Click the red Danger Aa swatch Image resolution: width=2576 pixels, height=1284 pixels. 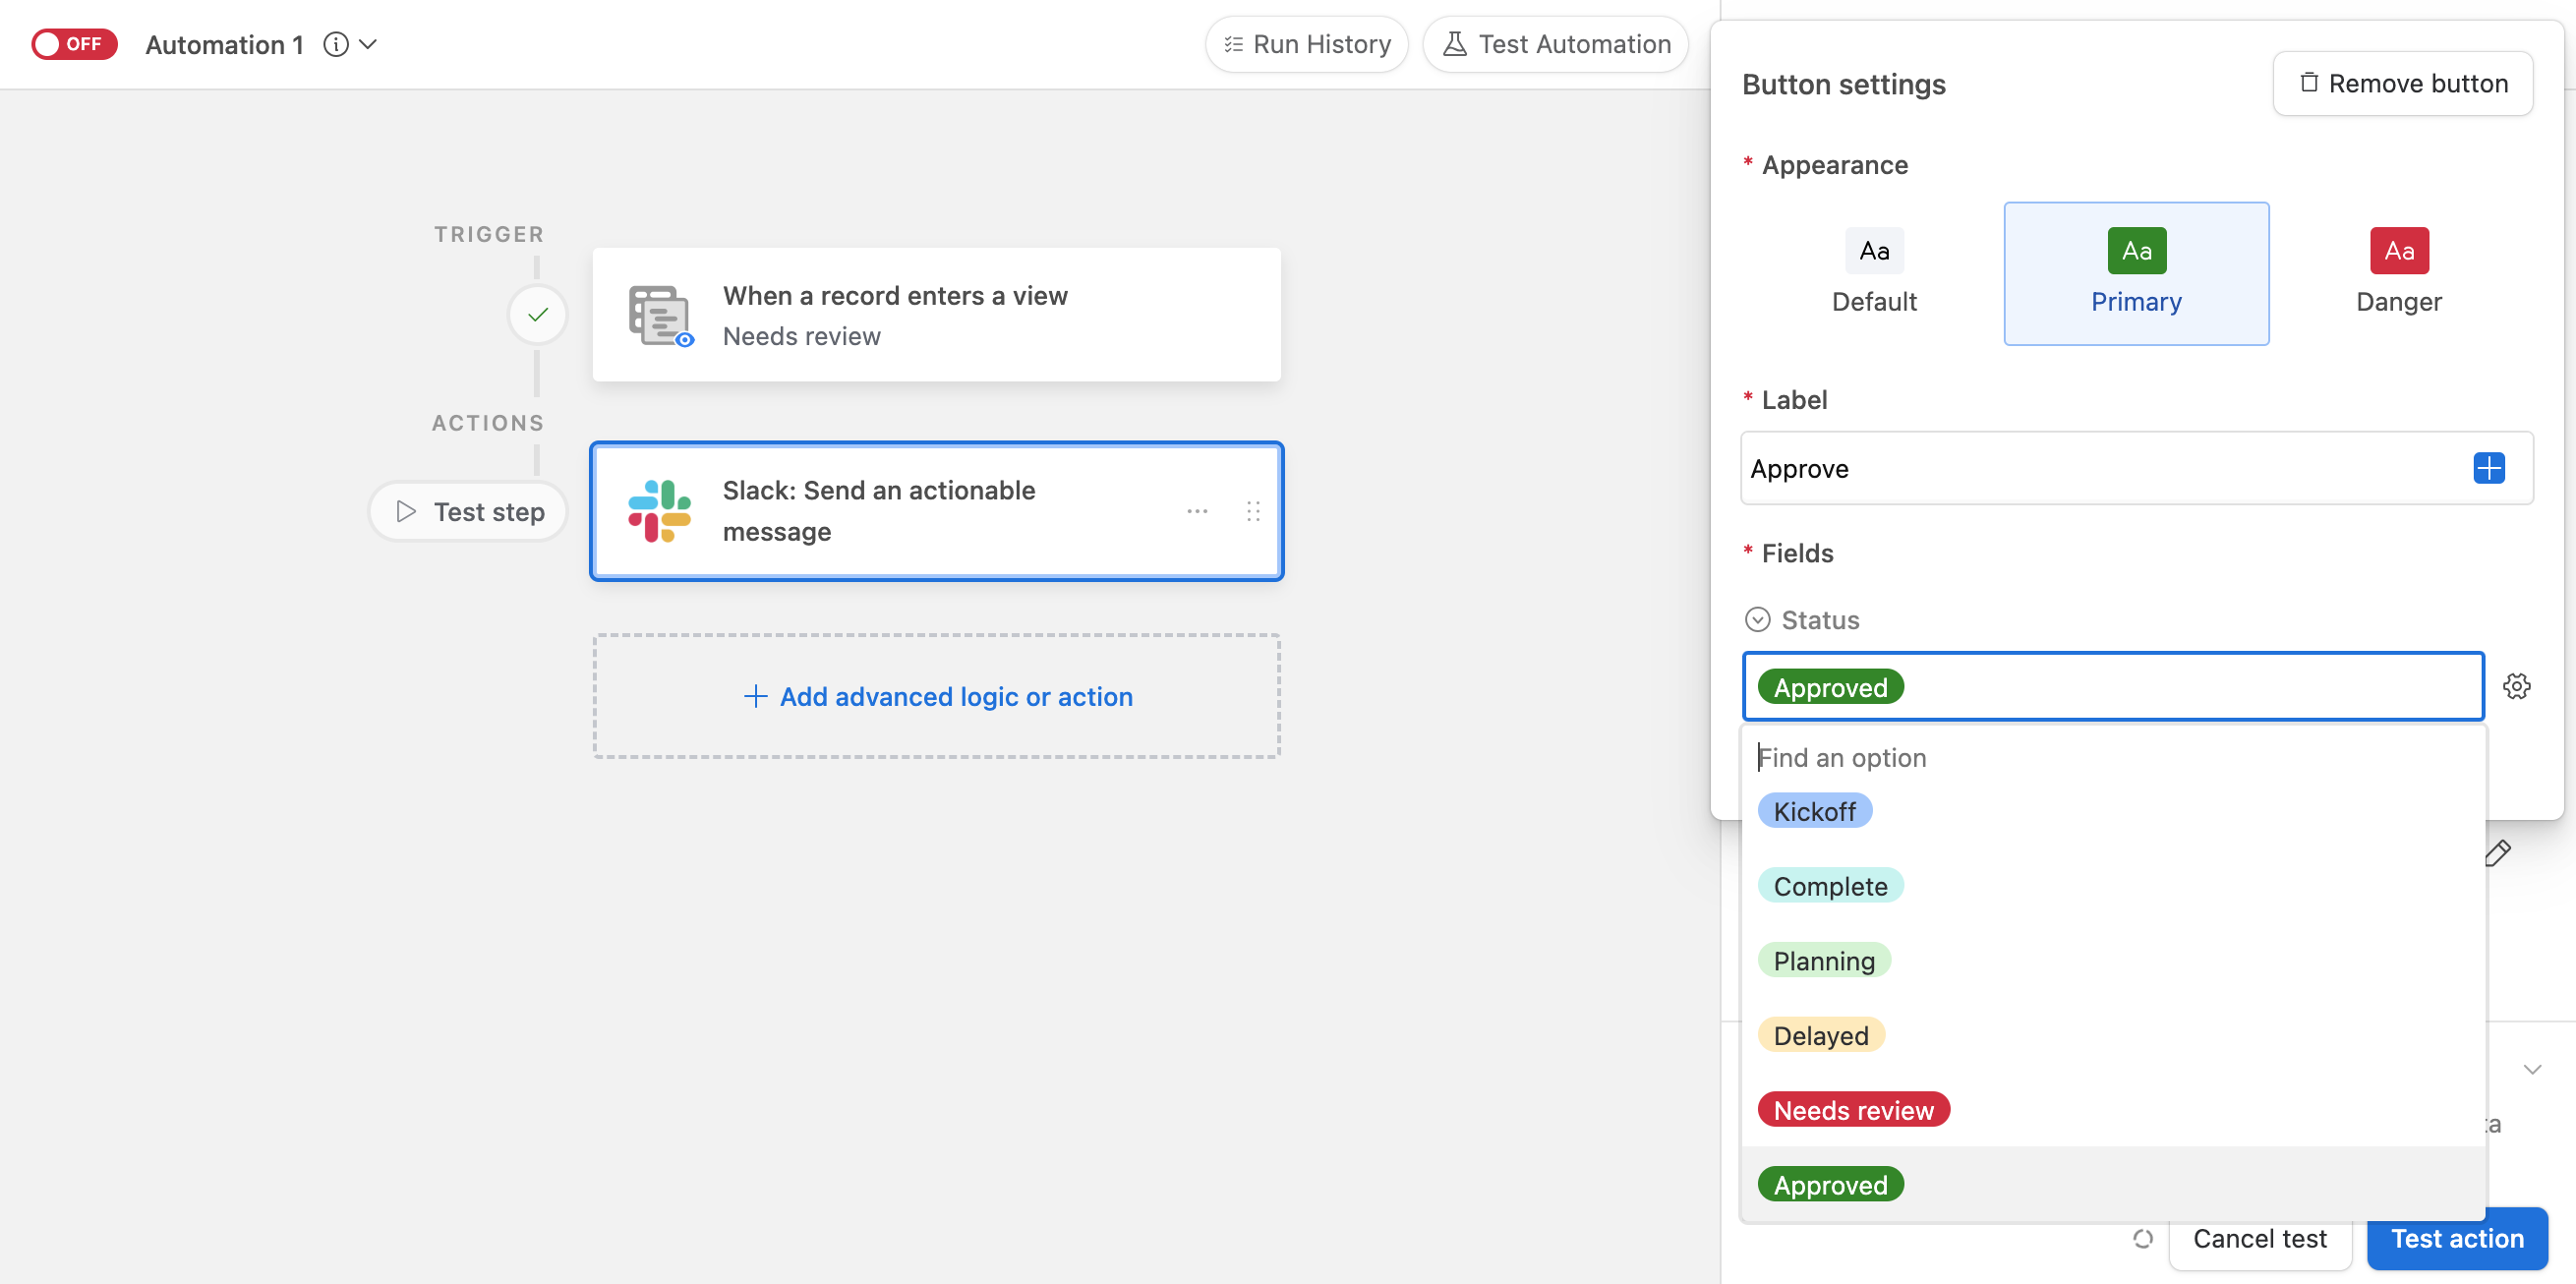tap(2398, 251)
